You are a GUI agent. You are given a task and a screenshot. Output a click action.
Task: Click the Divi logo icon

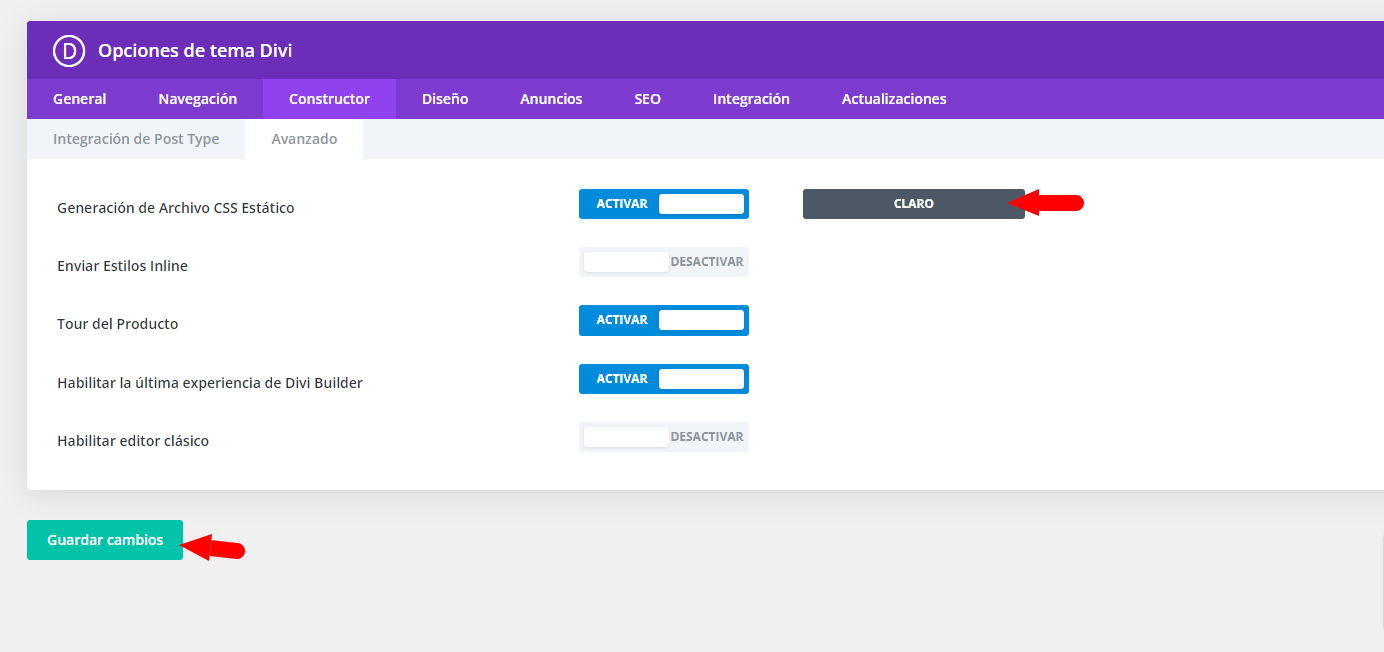[69, 51]
